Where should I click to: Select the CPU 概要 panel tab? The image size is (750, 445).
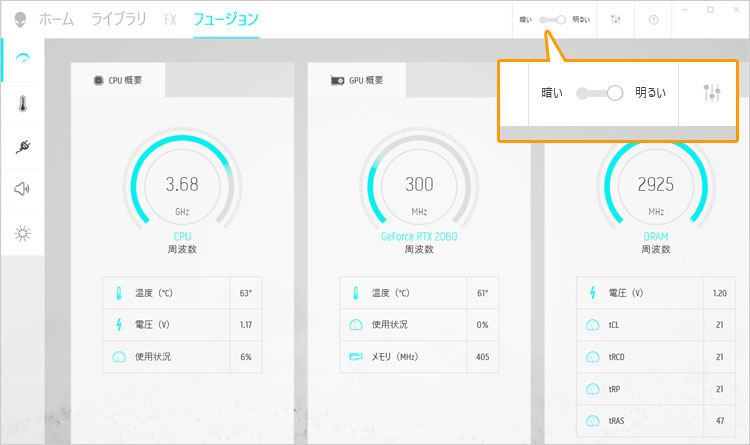tap(118, 80)
